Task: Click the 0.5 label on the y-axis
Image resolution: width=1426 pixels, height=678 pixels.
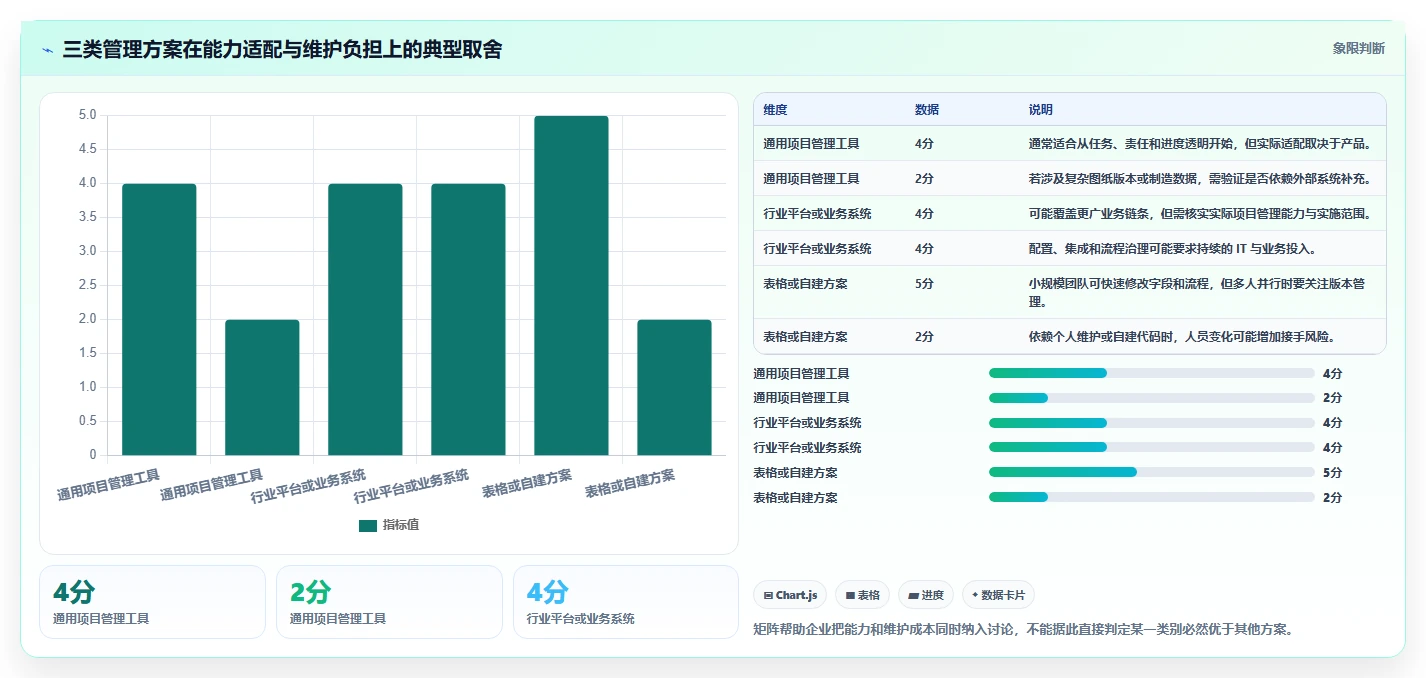Action: click(87, 422)
